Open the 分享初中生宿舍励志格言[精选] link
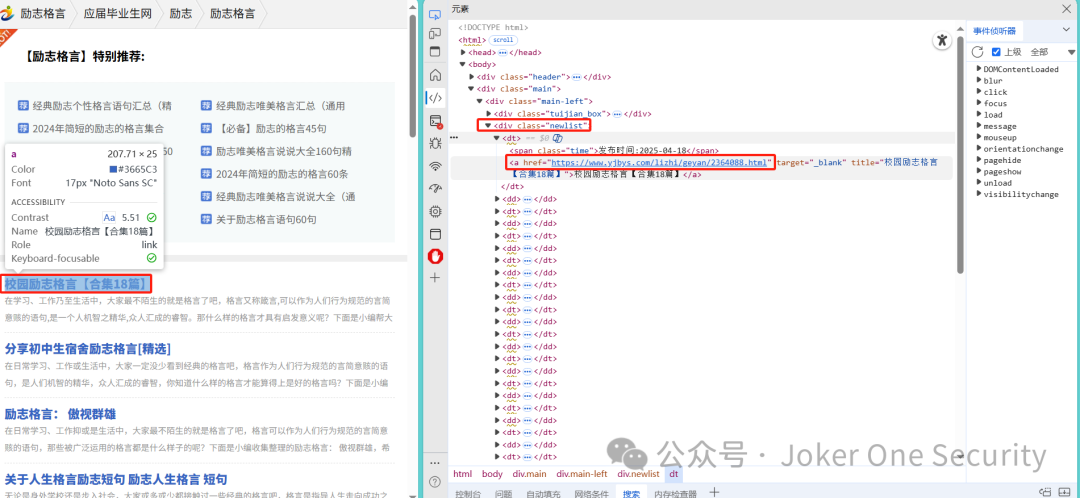 [87, 349]
